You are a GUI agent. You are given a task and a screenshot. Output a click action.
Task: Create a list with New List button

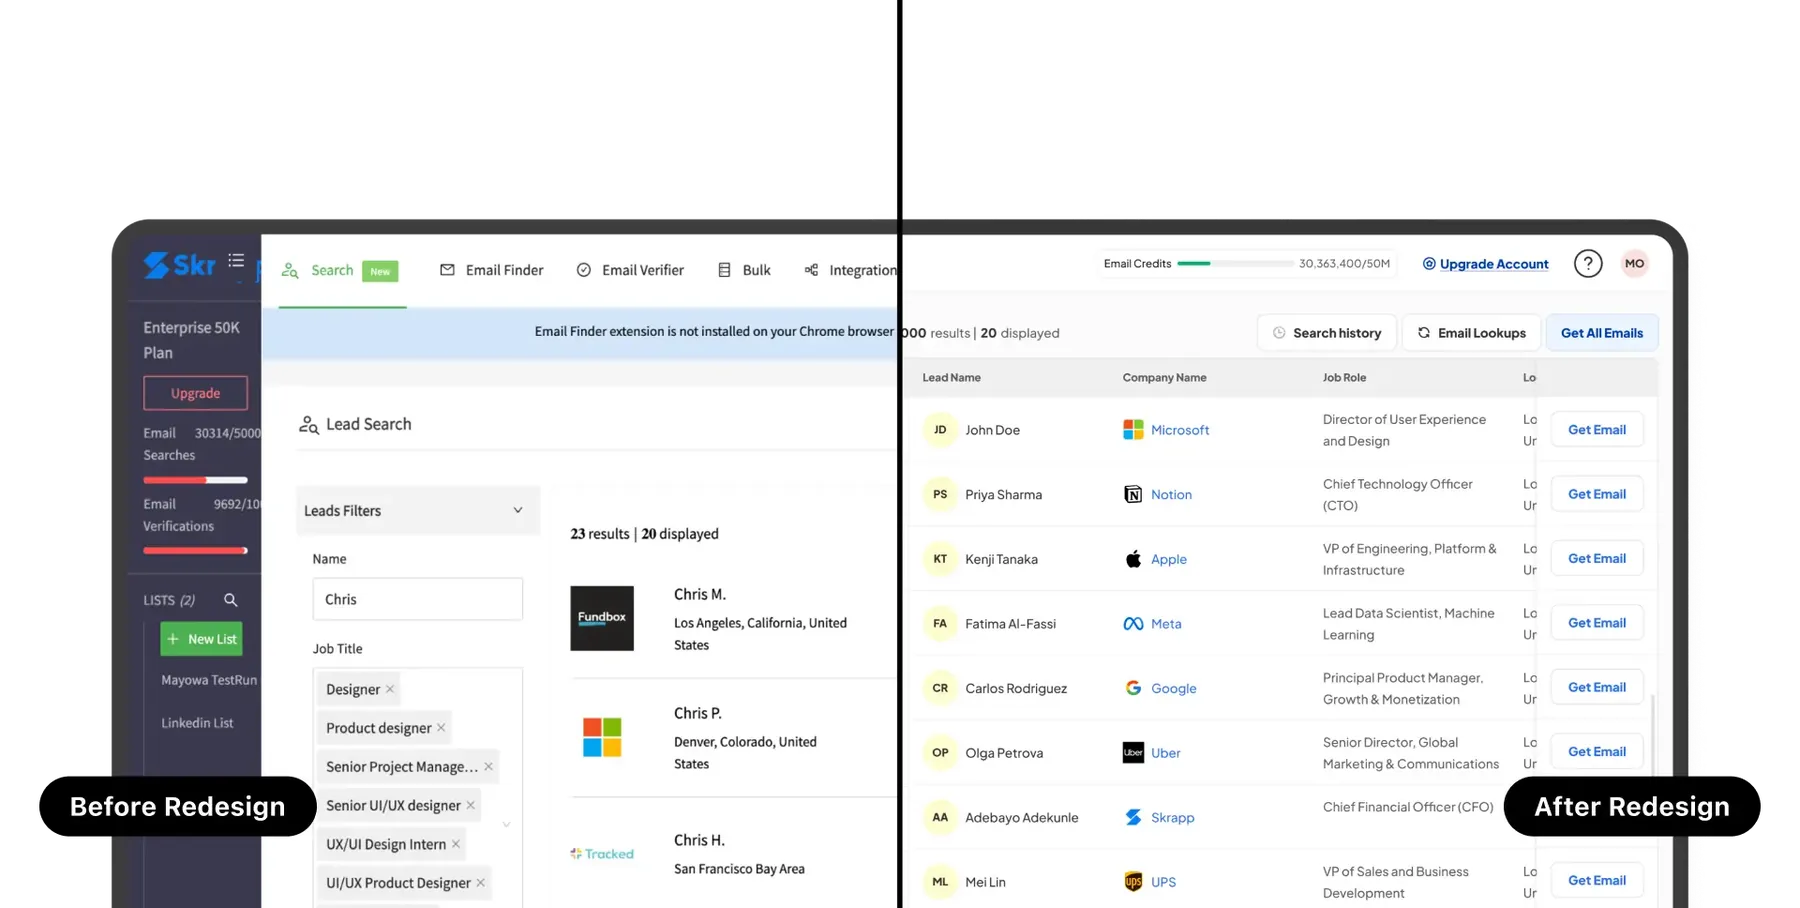point(201,639)
